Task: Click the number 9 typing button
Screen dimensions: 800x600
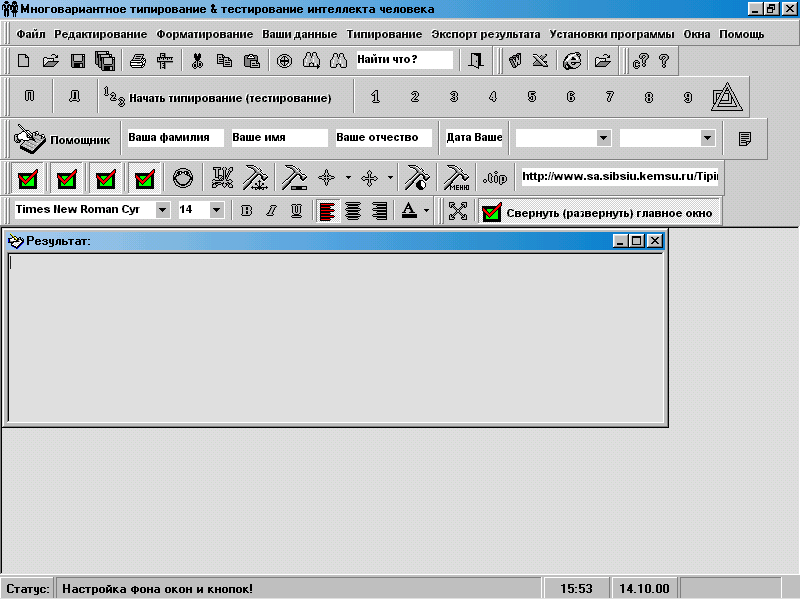Action: click(x=688, y=97)
